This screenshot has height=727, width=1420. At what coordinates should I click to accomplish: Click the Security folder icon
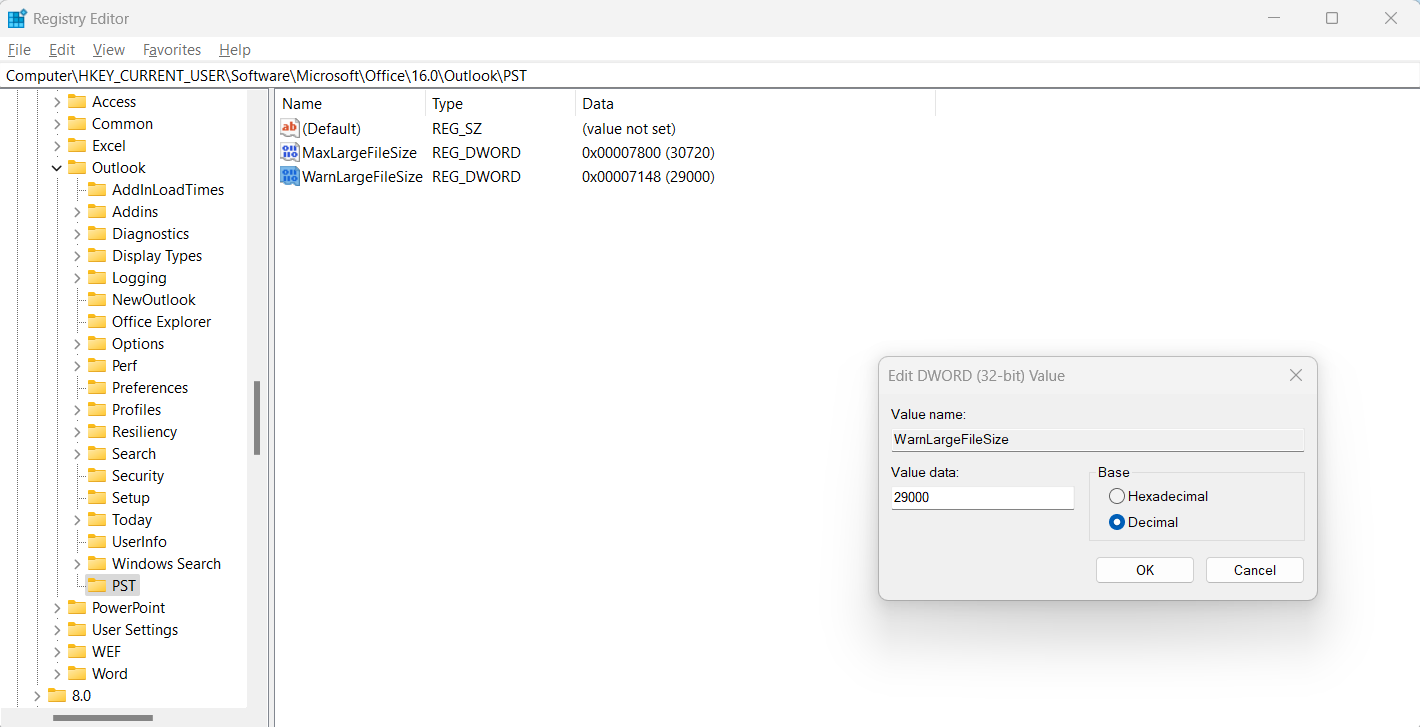(x=97, y=475)
